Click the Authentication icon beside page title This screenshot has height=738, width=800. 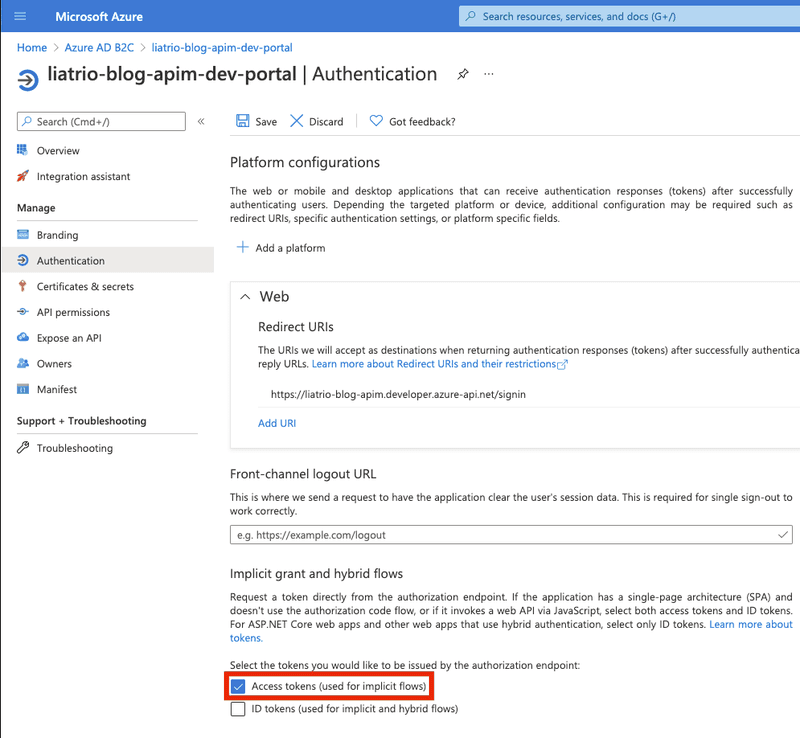28,80
